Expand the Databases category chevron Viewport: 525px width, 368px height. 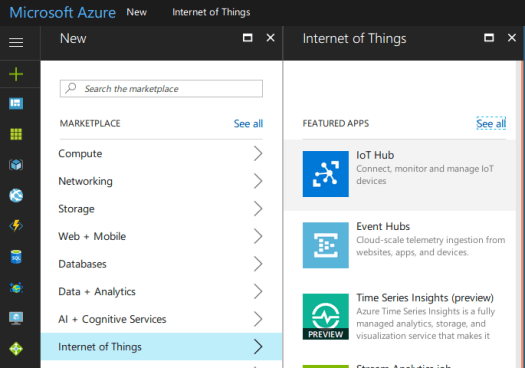coord(258,264)
